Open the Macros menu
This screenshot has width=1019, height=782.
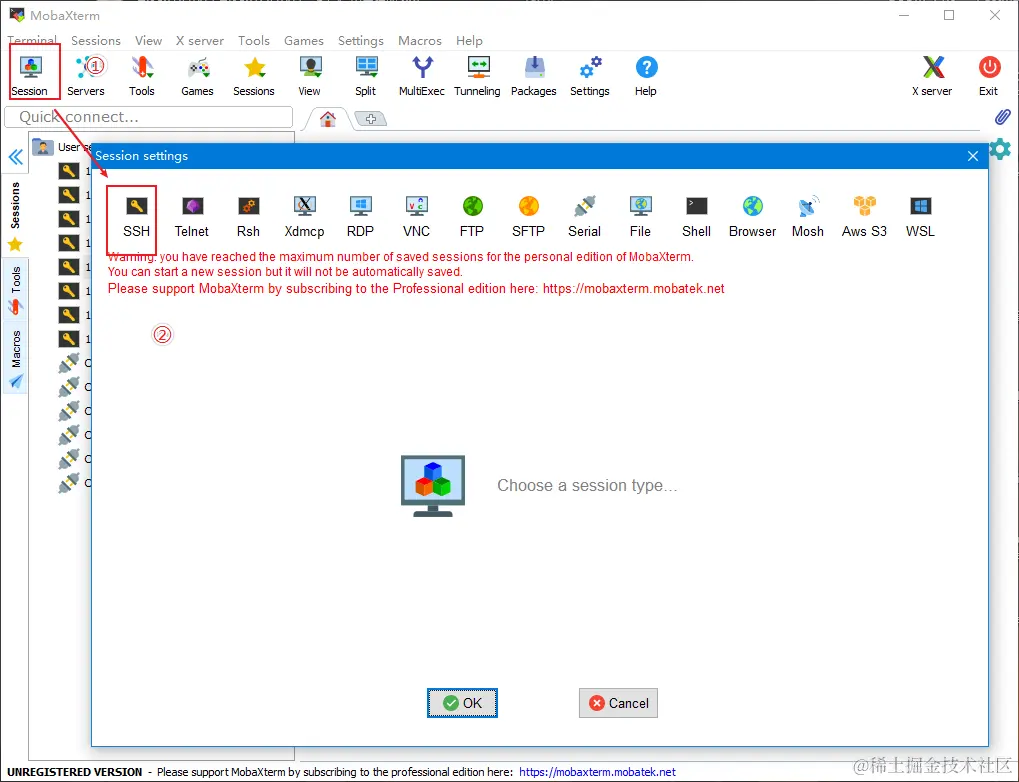[420, 40]
